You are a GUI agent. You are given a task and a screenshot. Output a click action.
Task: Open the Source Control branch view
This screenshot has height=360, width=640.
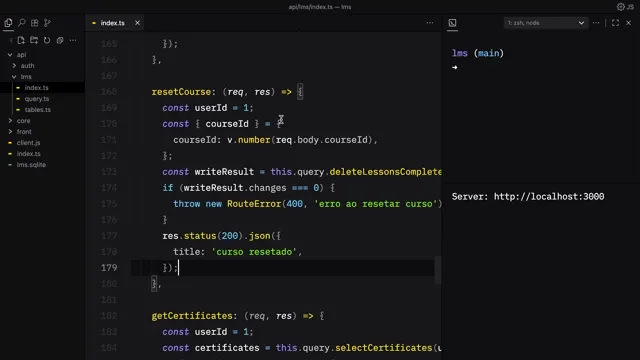pos(47,23)
